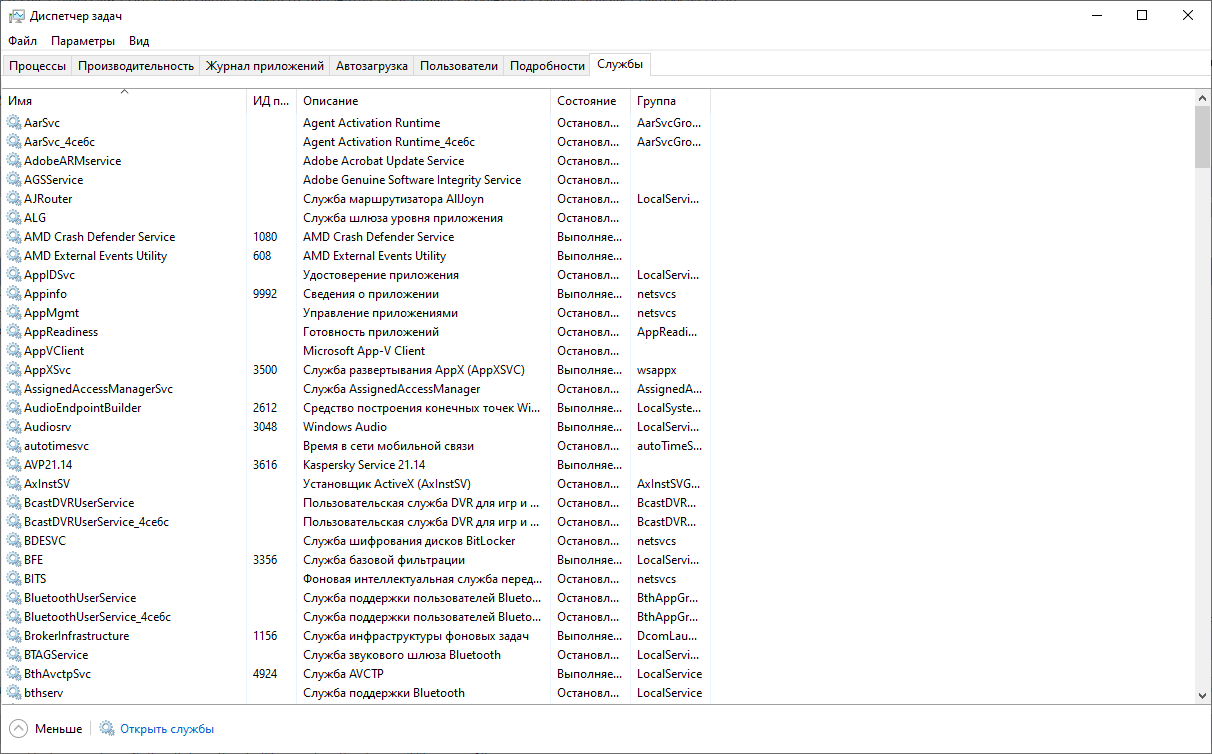The image size is (1212, 754).
Task: Click the BrokerInfrastructure gear icon
Action: point(14,636)
